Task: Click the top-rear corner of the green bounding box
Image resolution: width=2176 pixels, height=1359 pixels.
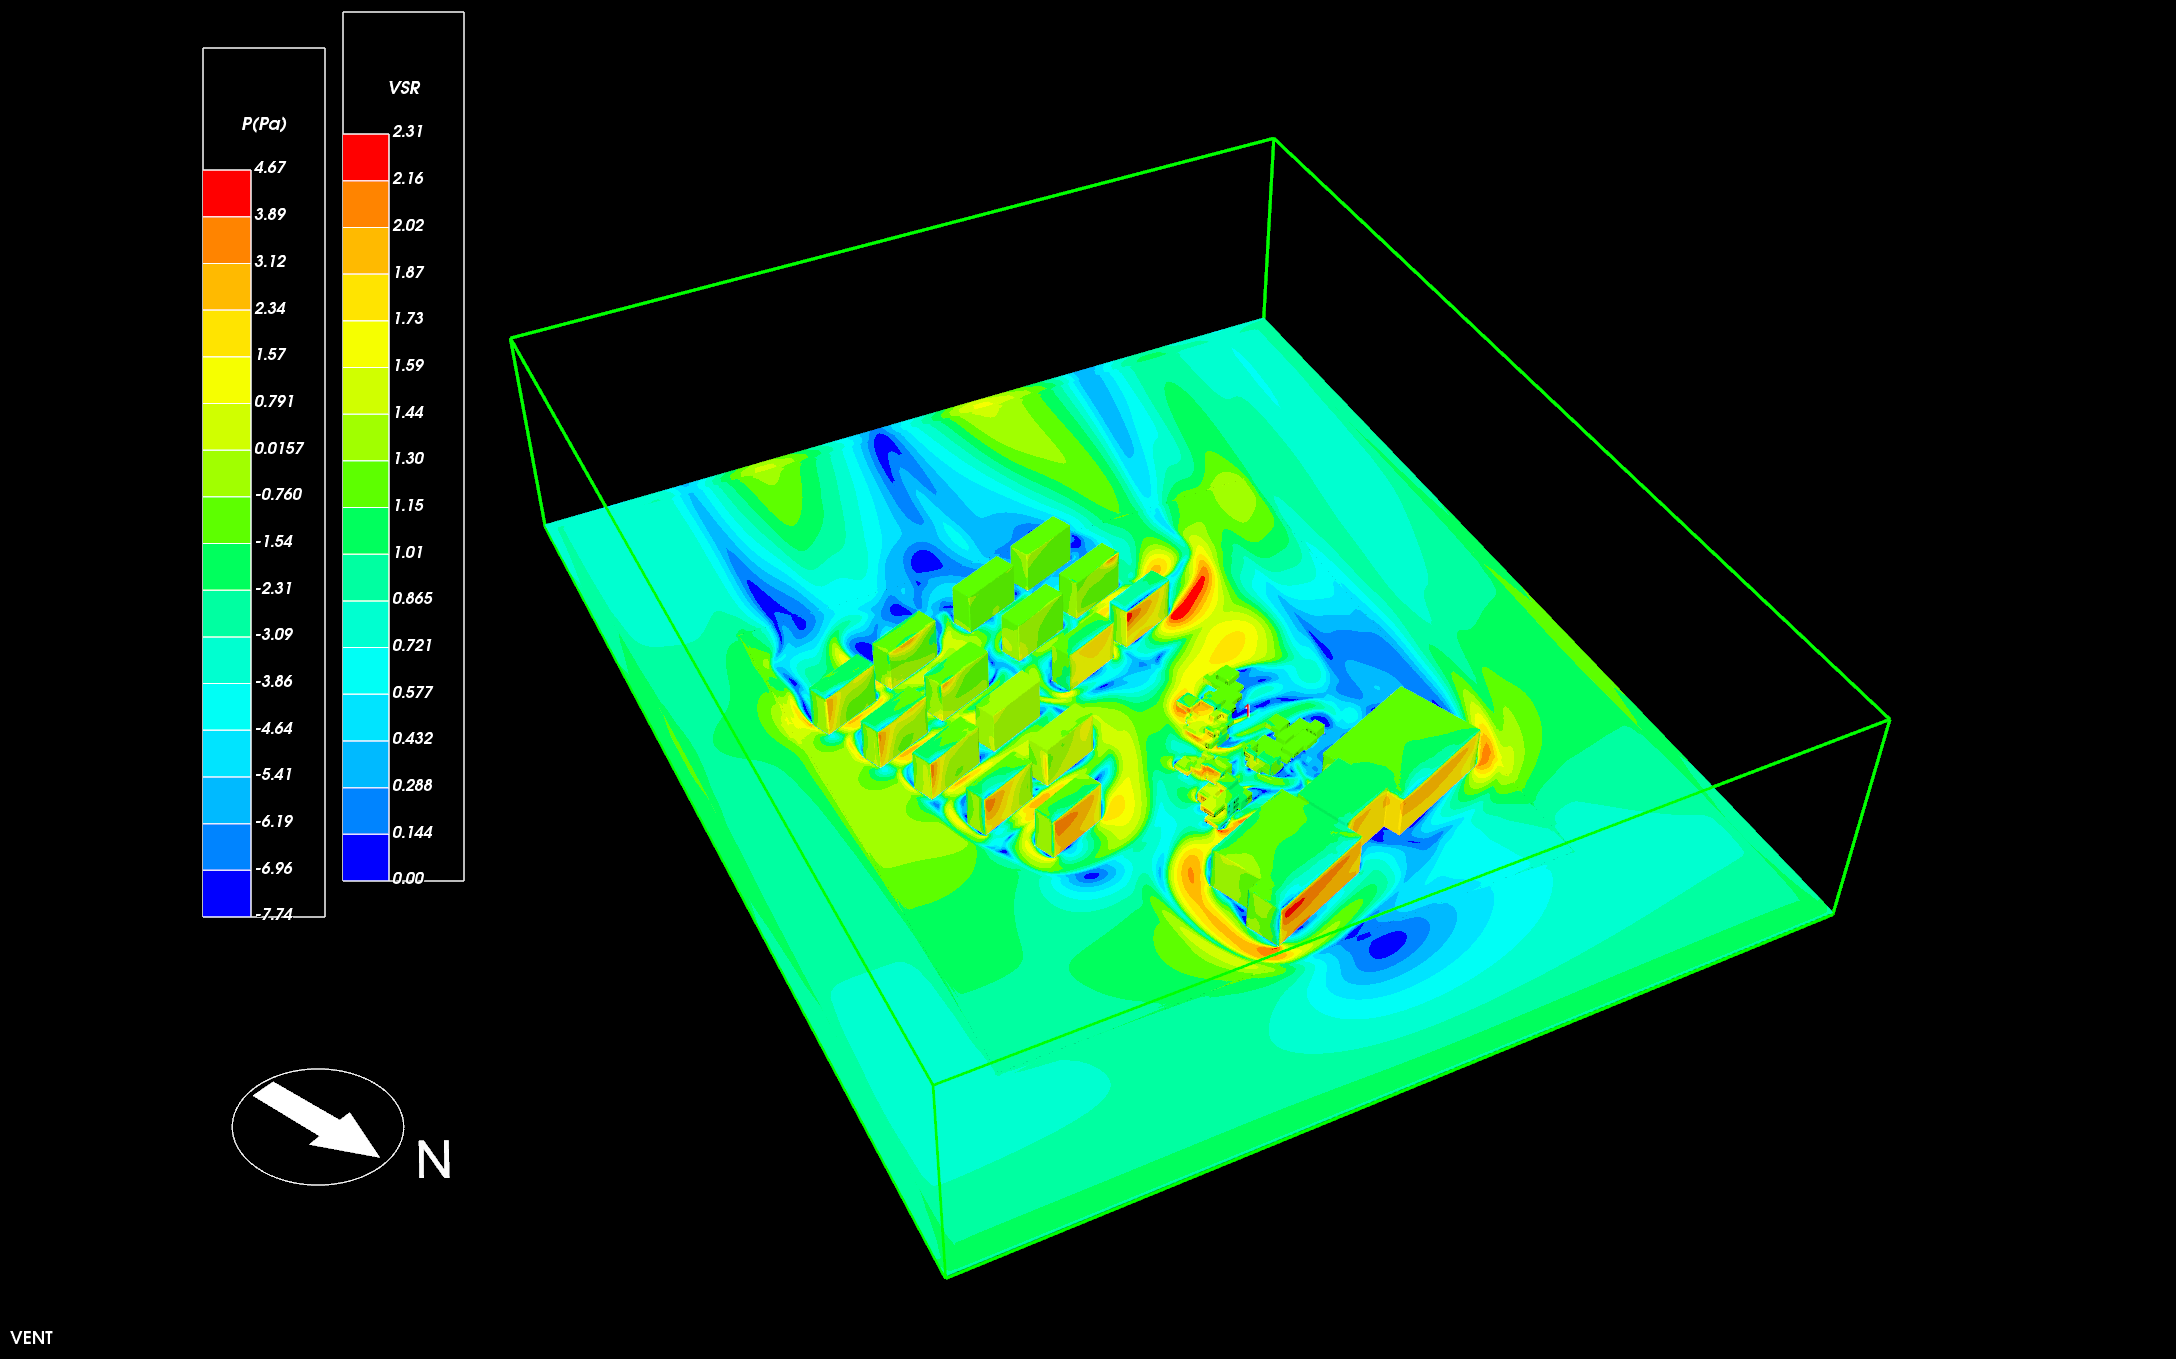Action: pyautogui.click(x=1273, y=139)
